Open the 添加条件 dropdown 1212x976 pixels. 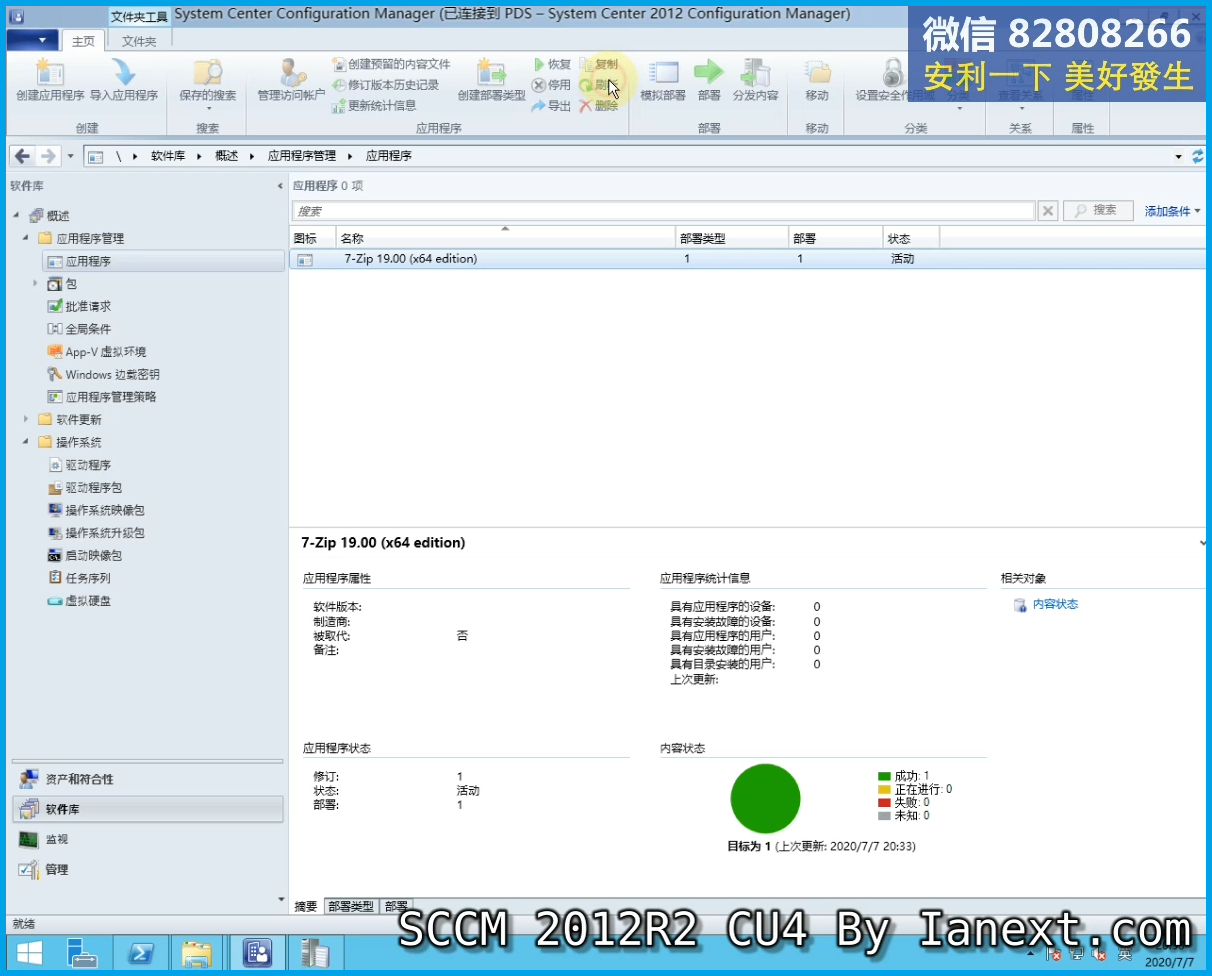[1173, 211]
